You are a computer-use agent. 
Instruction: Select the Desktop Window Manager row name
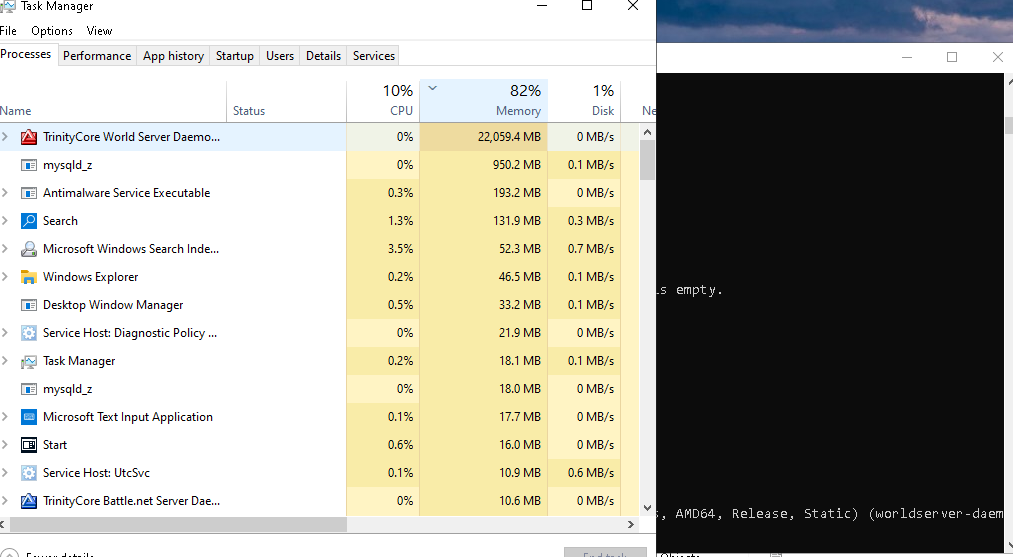pyautogui.click(x=113, y=305)
